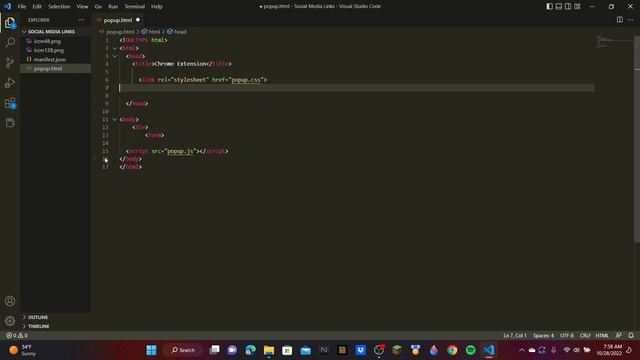Click the UTF-8 encoding status item
Image resolution: width=640 pixels, height=360 pixels.
click(x=567, y=335)
